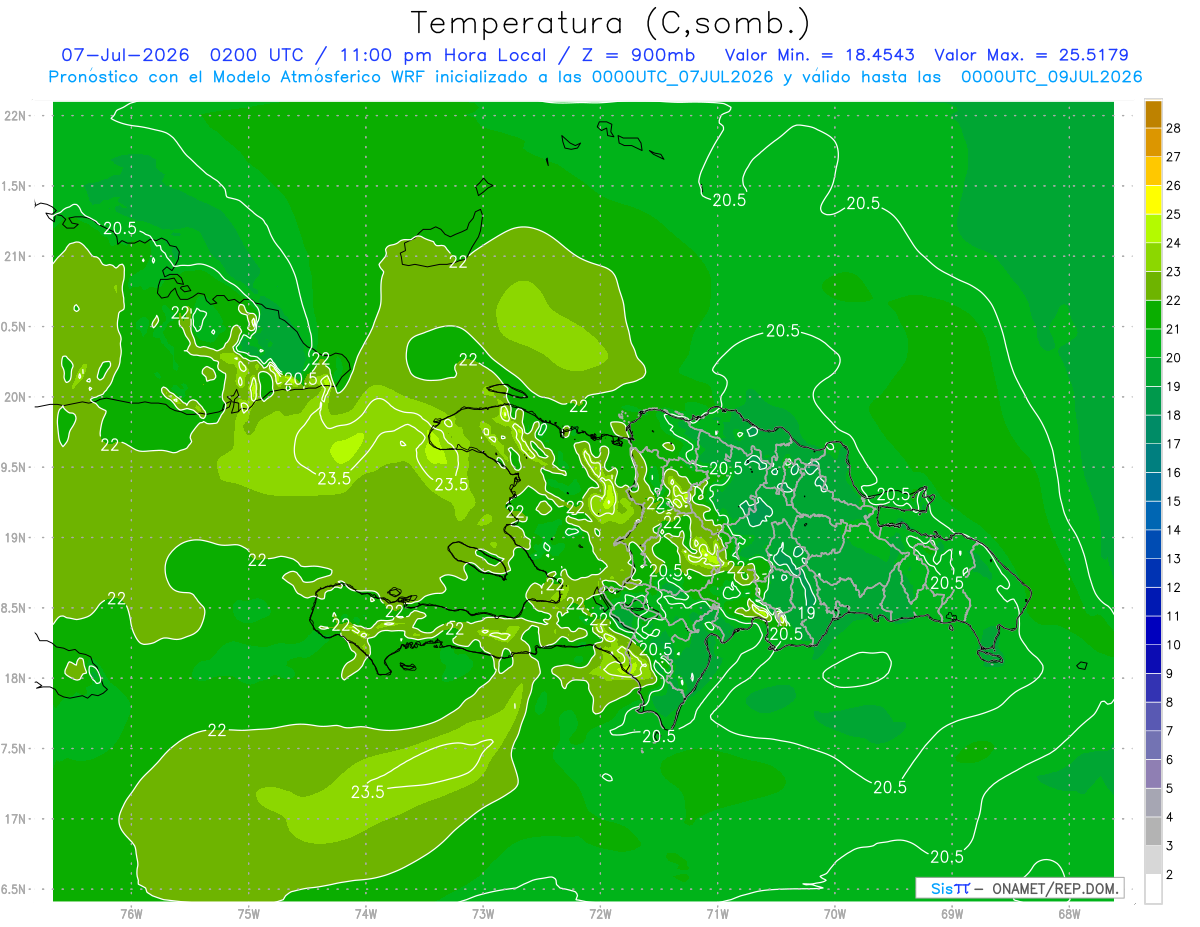Click the "23.5" contour label near 17N
This screenshot has width=1200, height=927.
coord(368,792)
